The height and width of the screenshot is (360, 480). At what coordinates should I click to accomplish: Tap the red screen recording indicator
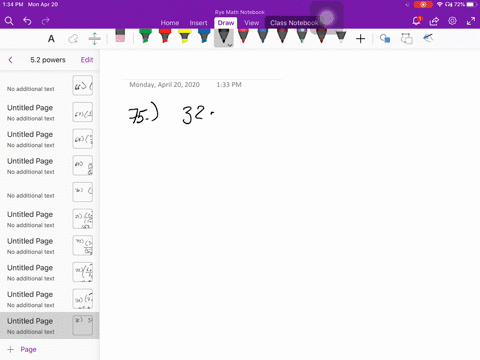[x=423, y=4]
